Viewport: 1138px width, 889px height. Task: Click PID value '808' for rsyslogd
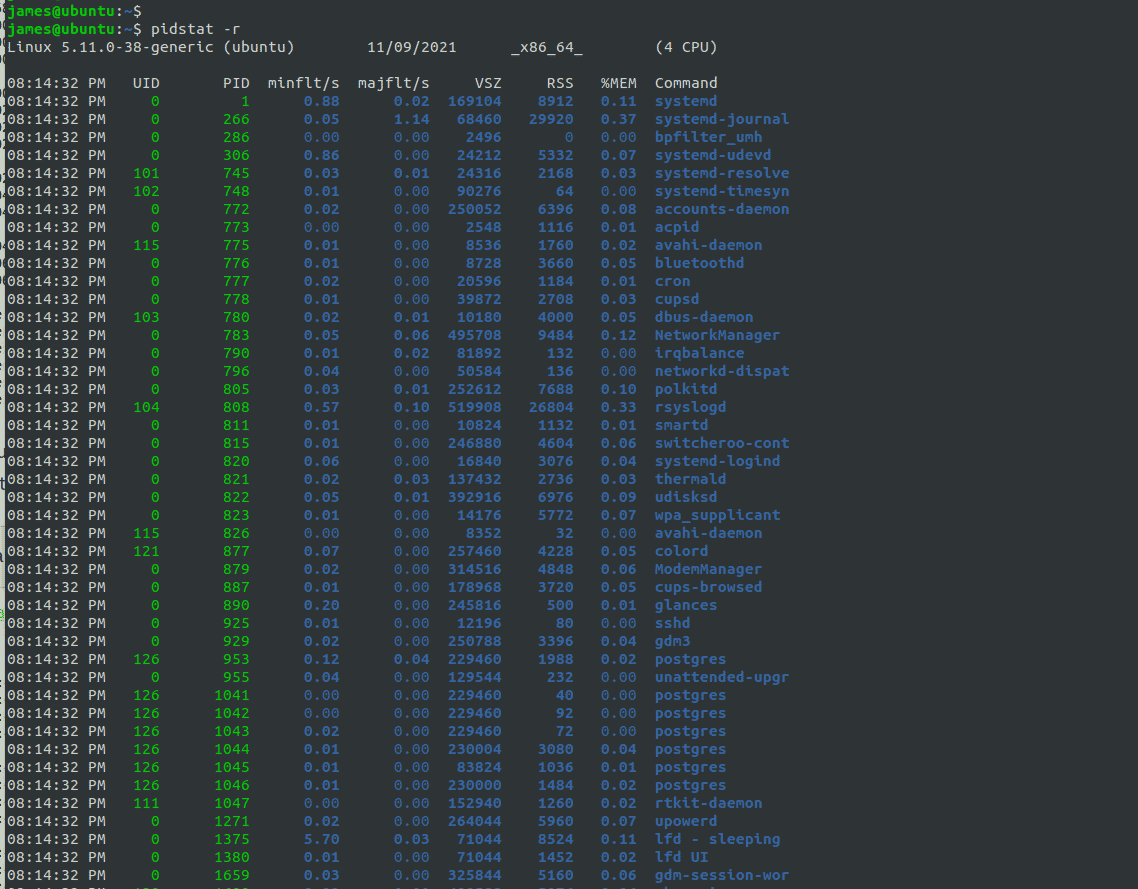click(236, 407)
